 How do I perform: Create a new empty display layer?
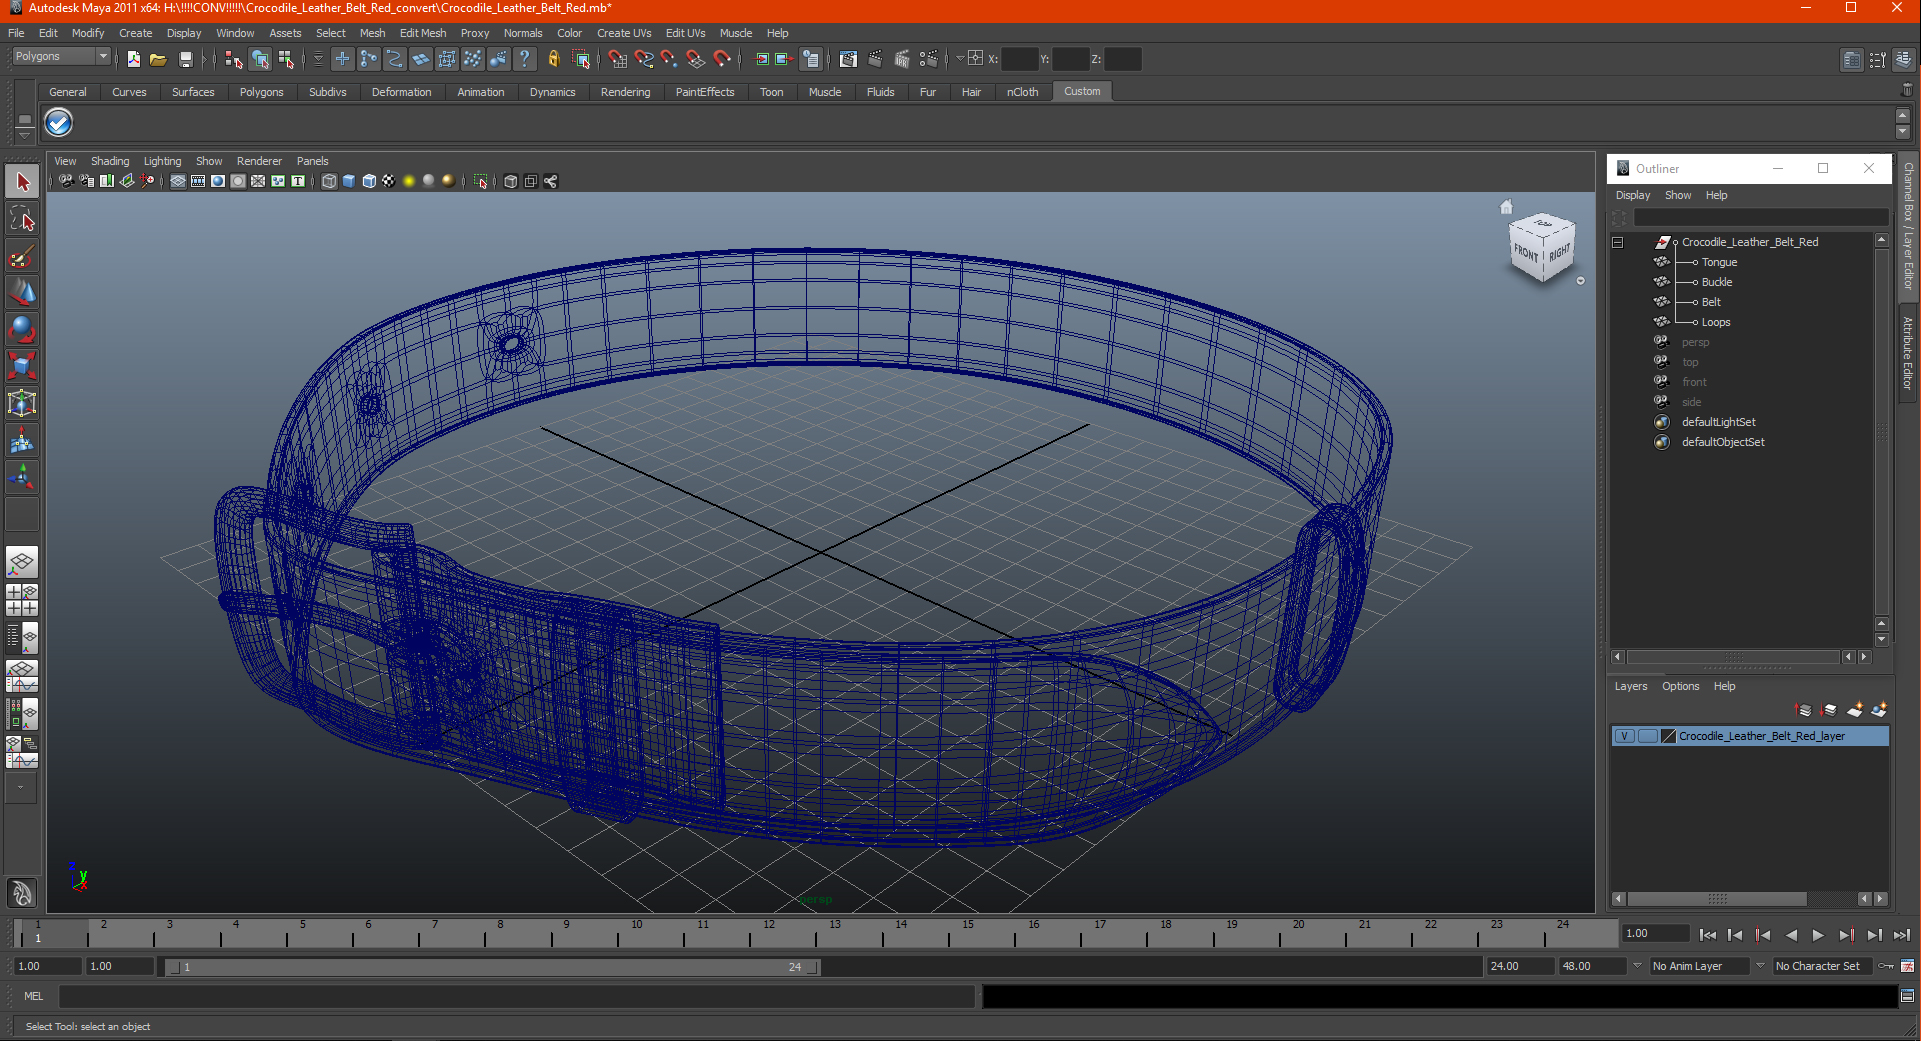pos(1854,710)
